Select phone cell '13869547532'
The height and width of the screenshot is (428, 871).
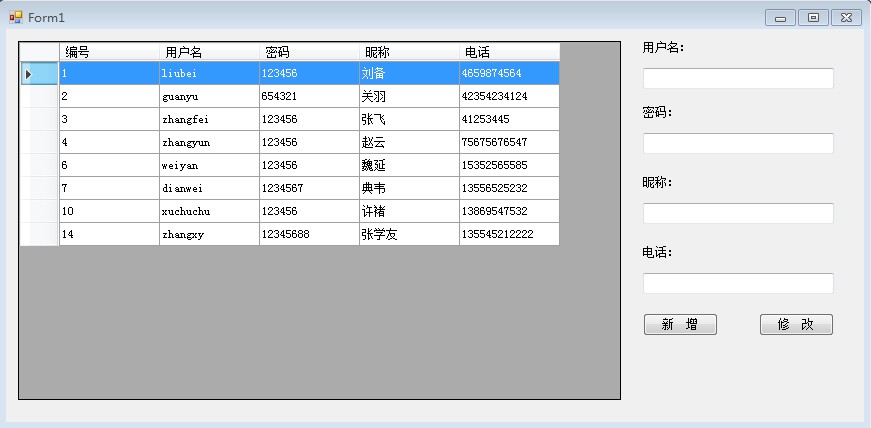click(x=509, y=212)
